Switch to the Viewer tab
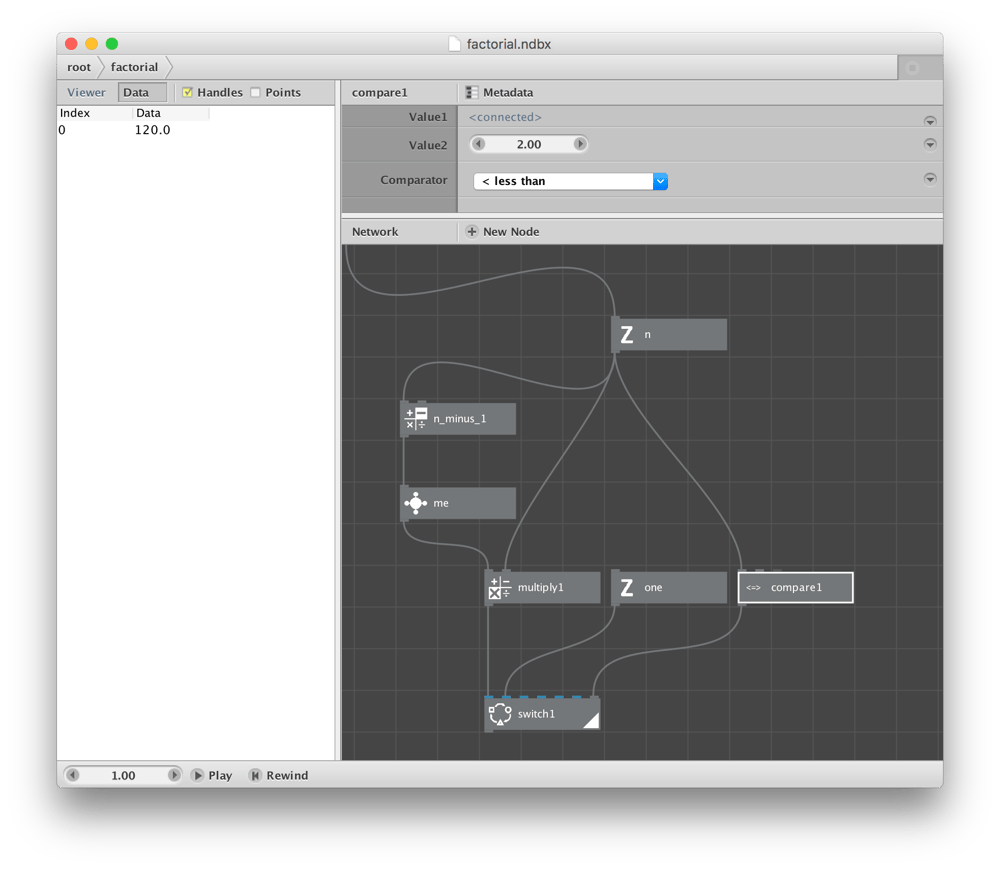This screenshot has width=1000, height=869. (x=86, y=92)
